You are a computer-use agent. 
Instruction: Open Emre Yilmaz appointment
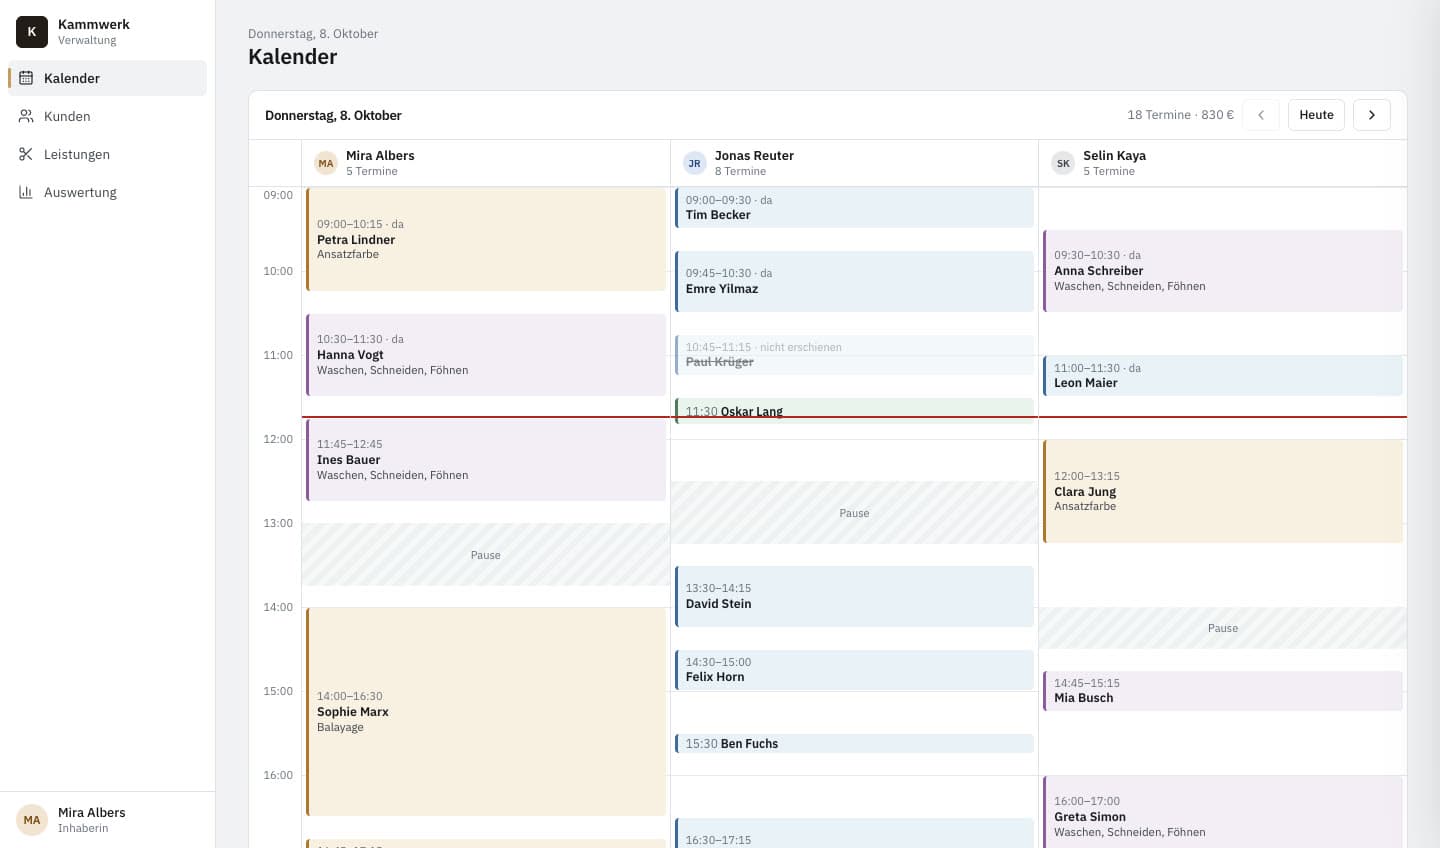click(x=854, y=281)
